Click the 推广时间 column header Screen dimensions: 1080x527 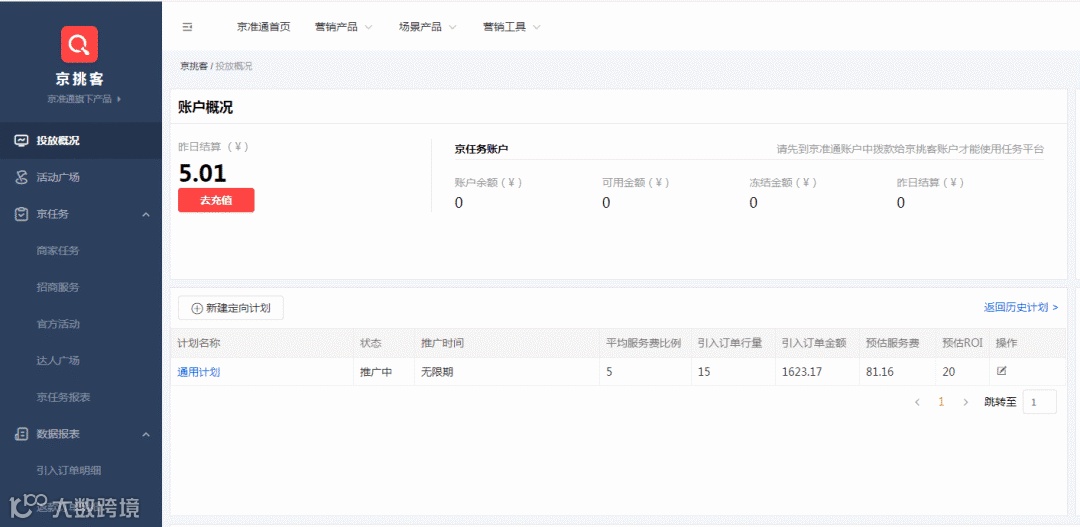(442, 343)
